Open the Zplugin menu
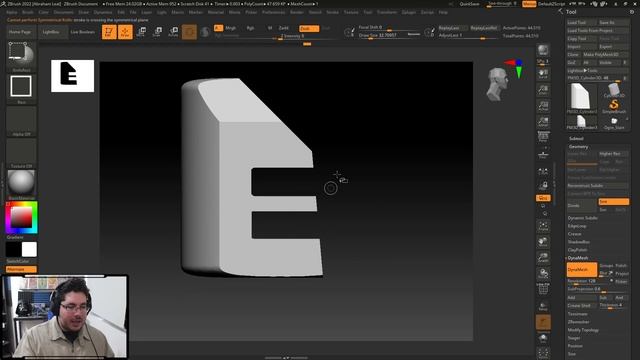The width and height of the screenshot is (640, 360). 408,12
